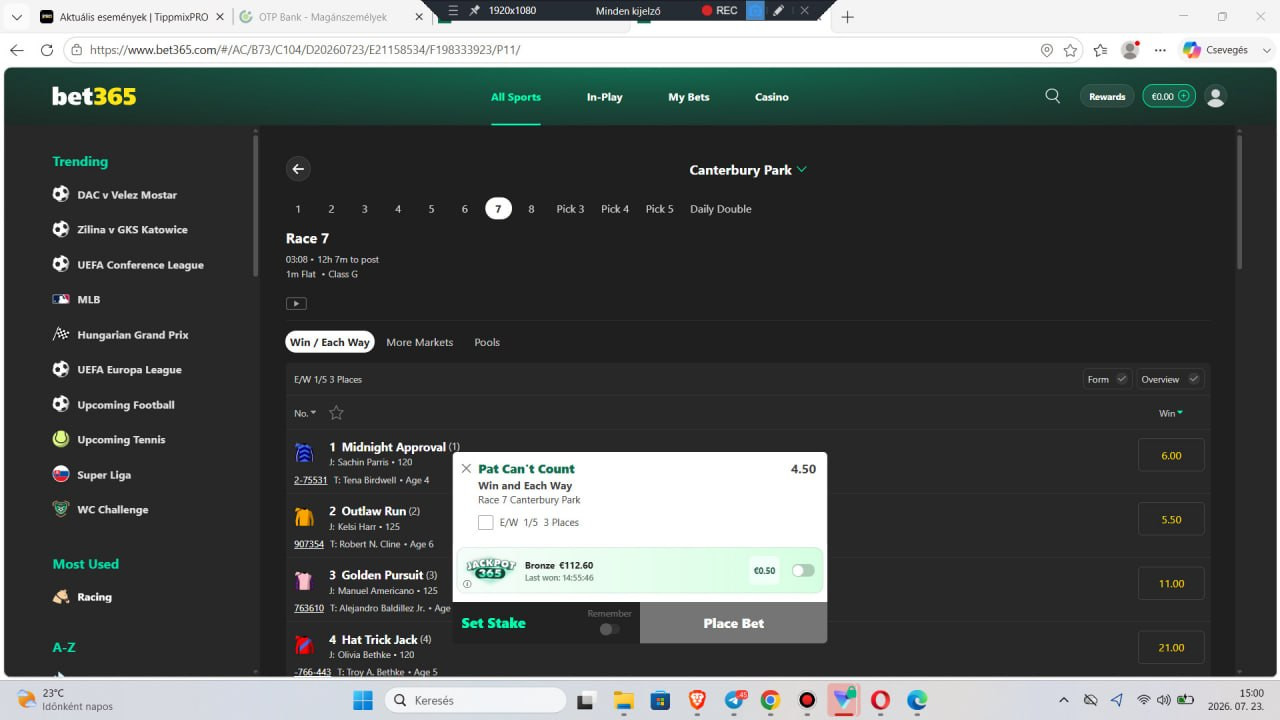Viewport: 1280px width, 720px height.
Task: Enable the Jackpot 365 Bronze toggle
Action: pyautogui.click(x=803, y=570)
